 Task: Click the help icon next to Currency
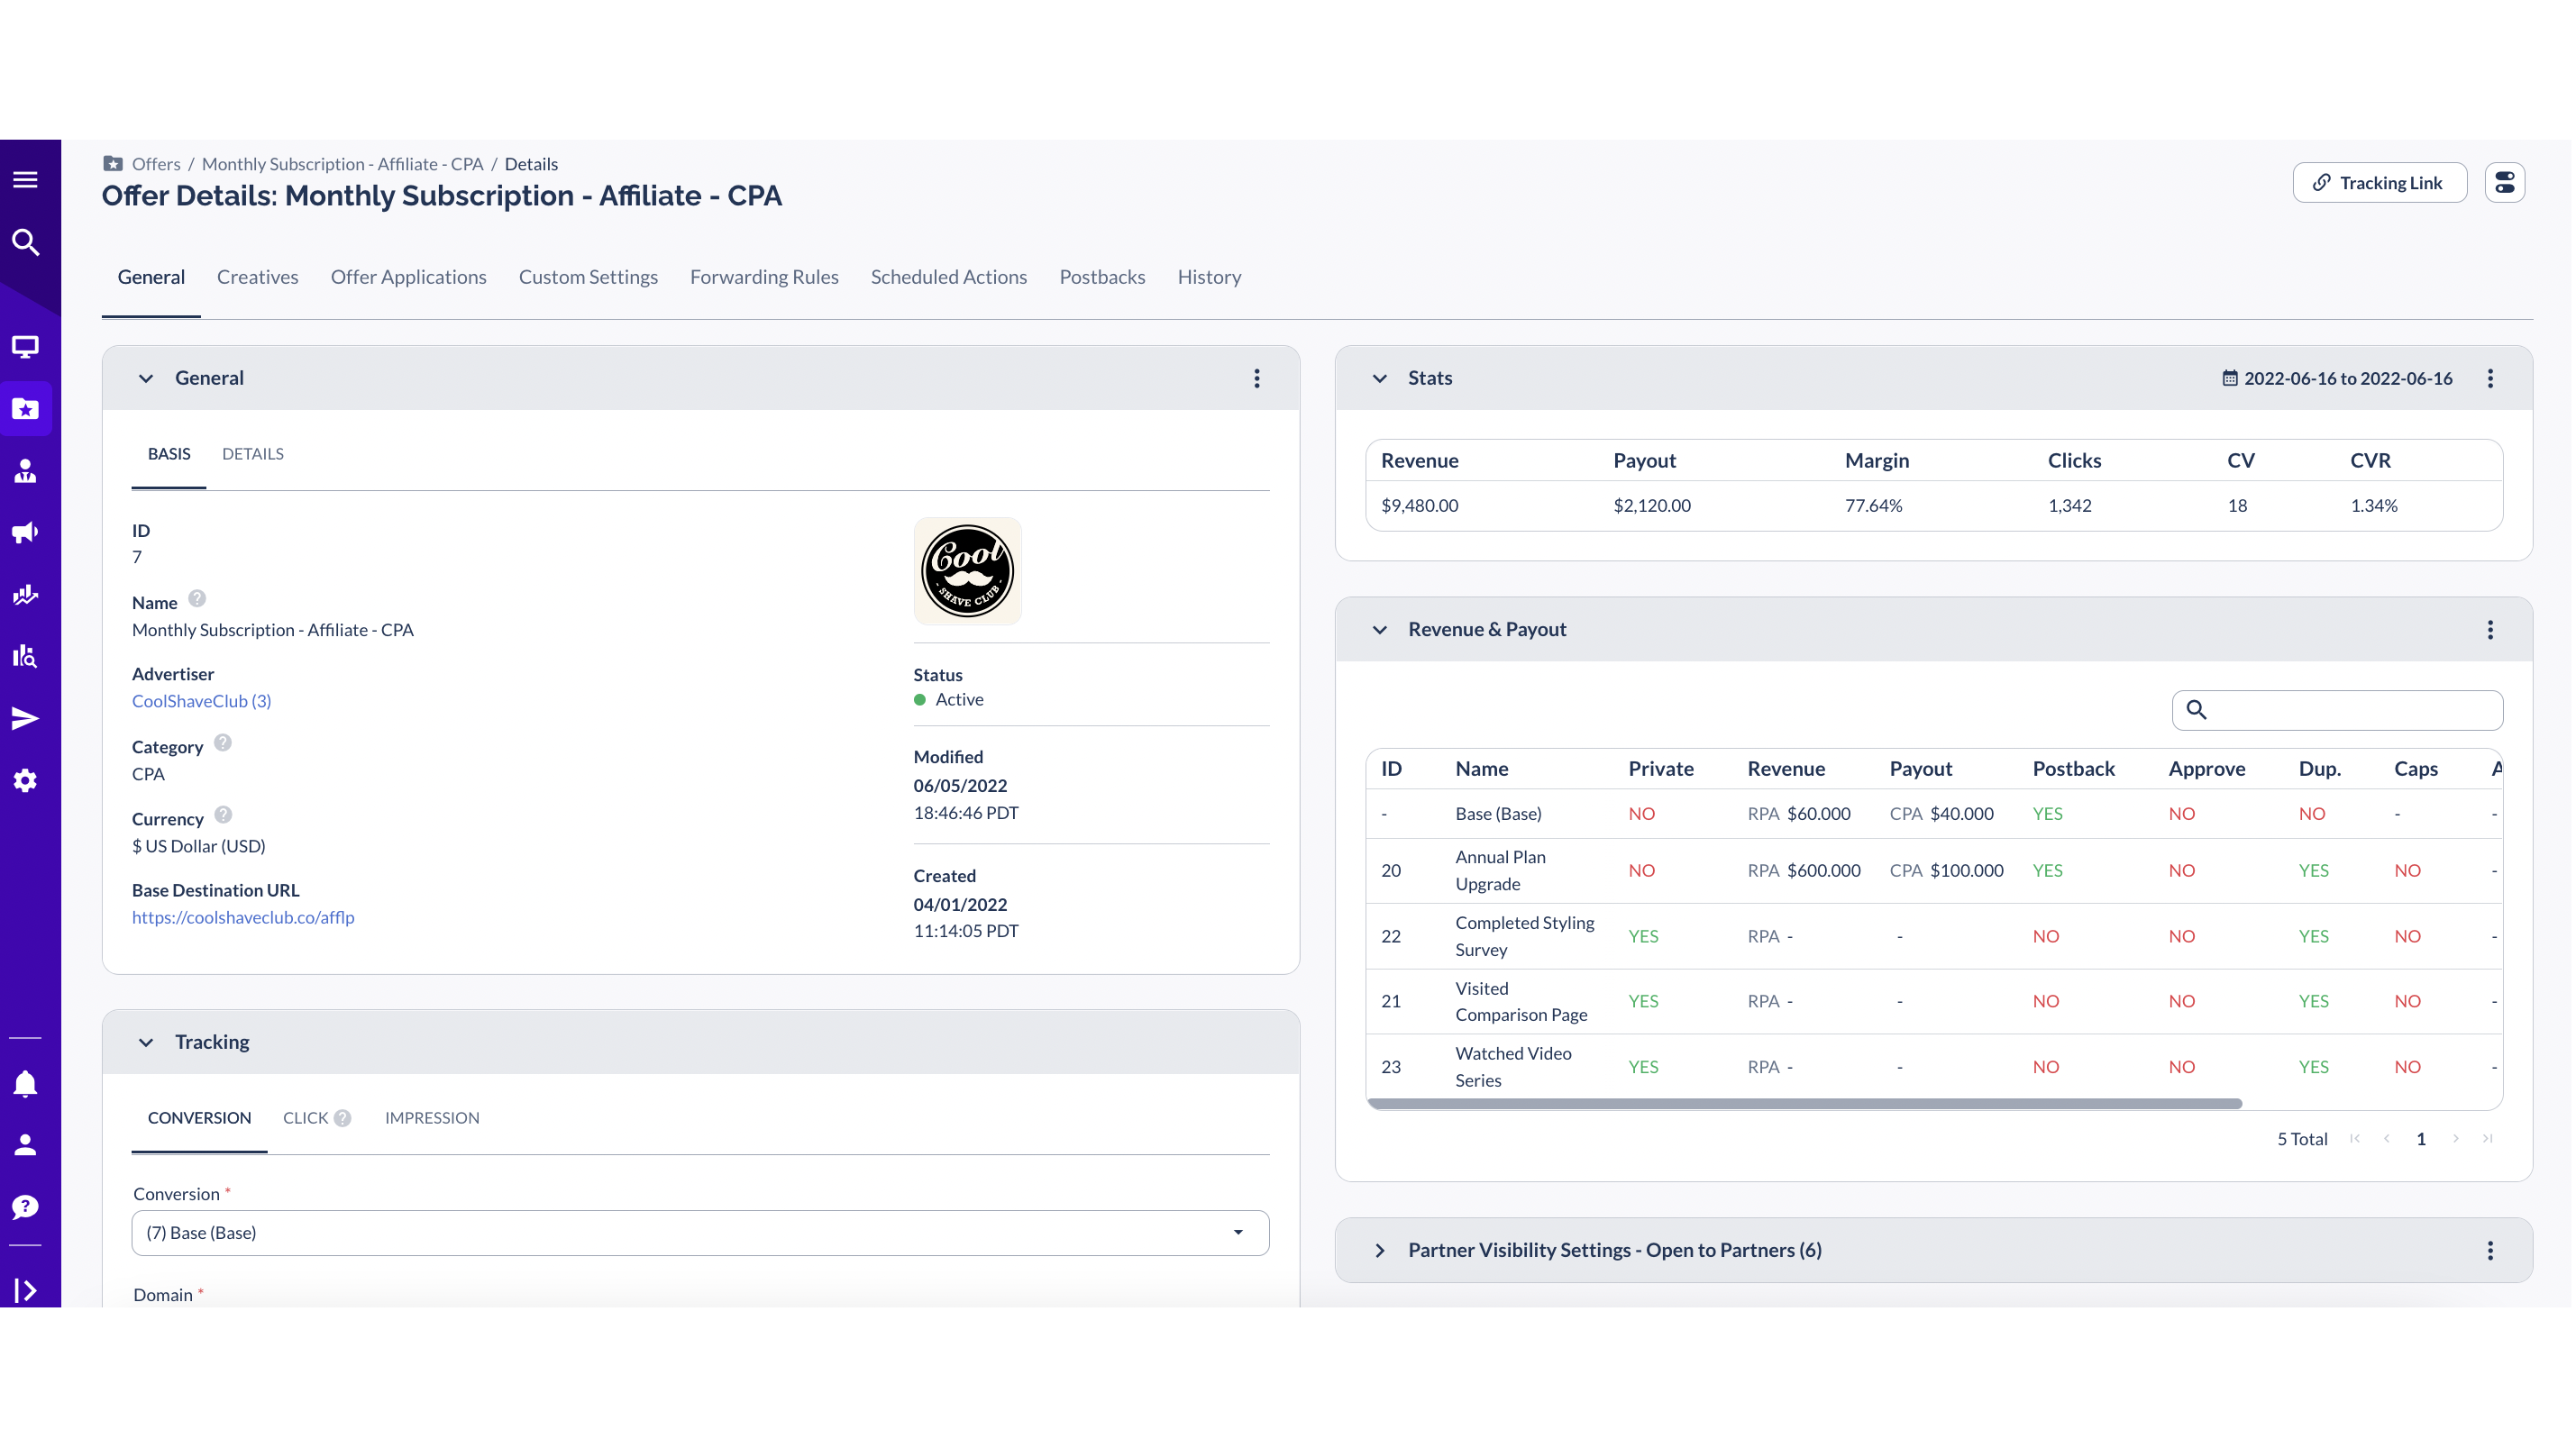(223, 815)
